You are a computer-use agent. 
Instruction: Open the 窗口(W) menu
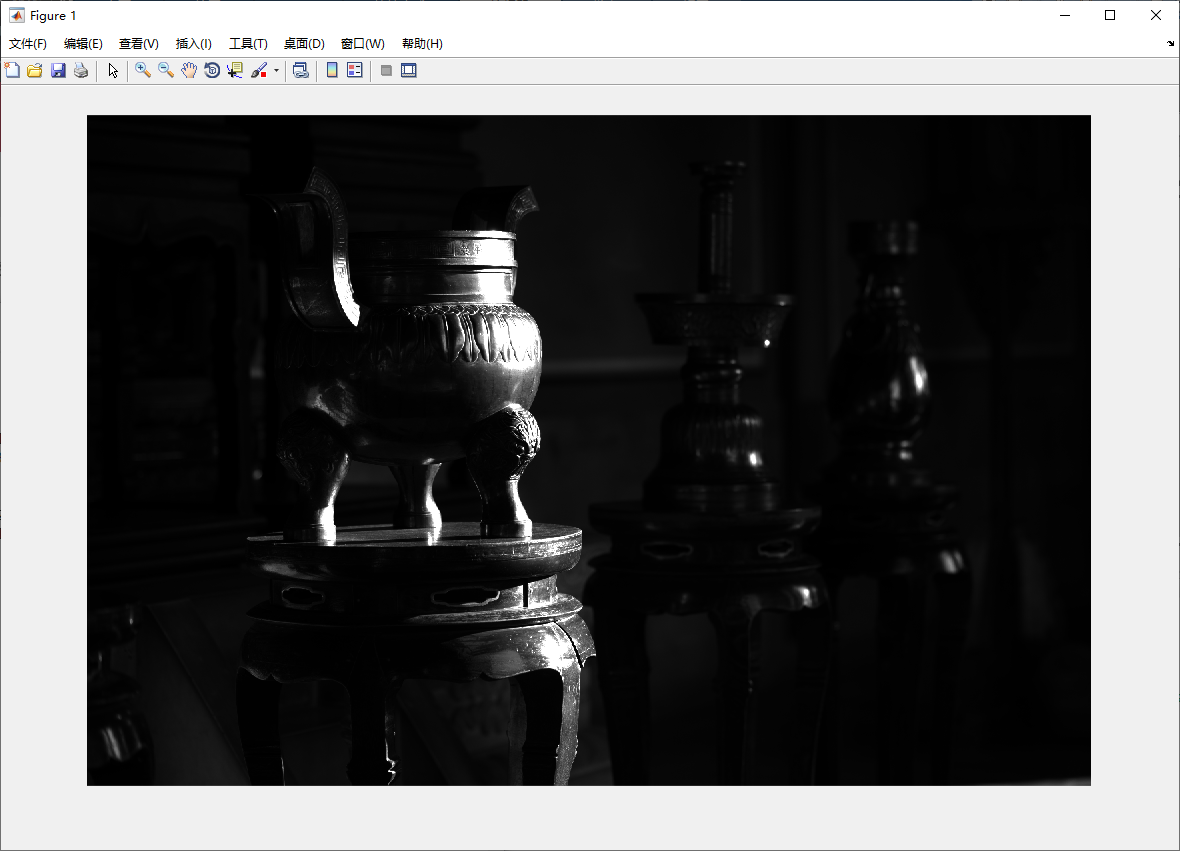[x=362, y=44]
